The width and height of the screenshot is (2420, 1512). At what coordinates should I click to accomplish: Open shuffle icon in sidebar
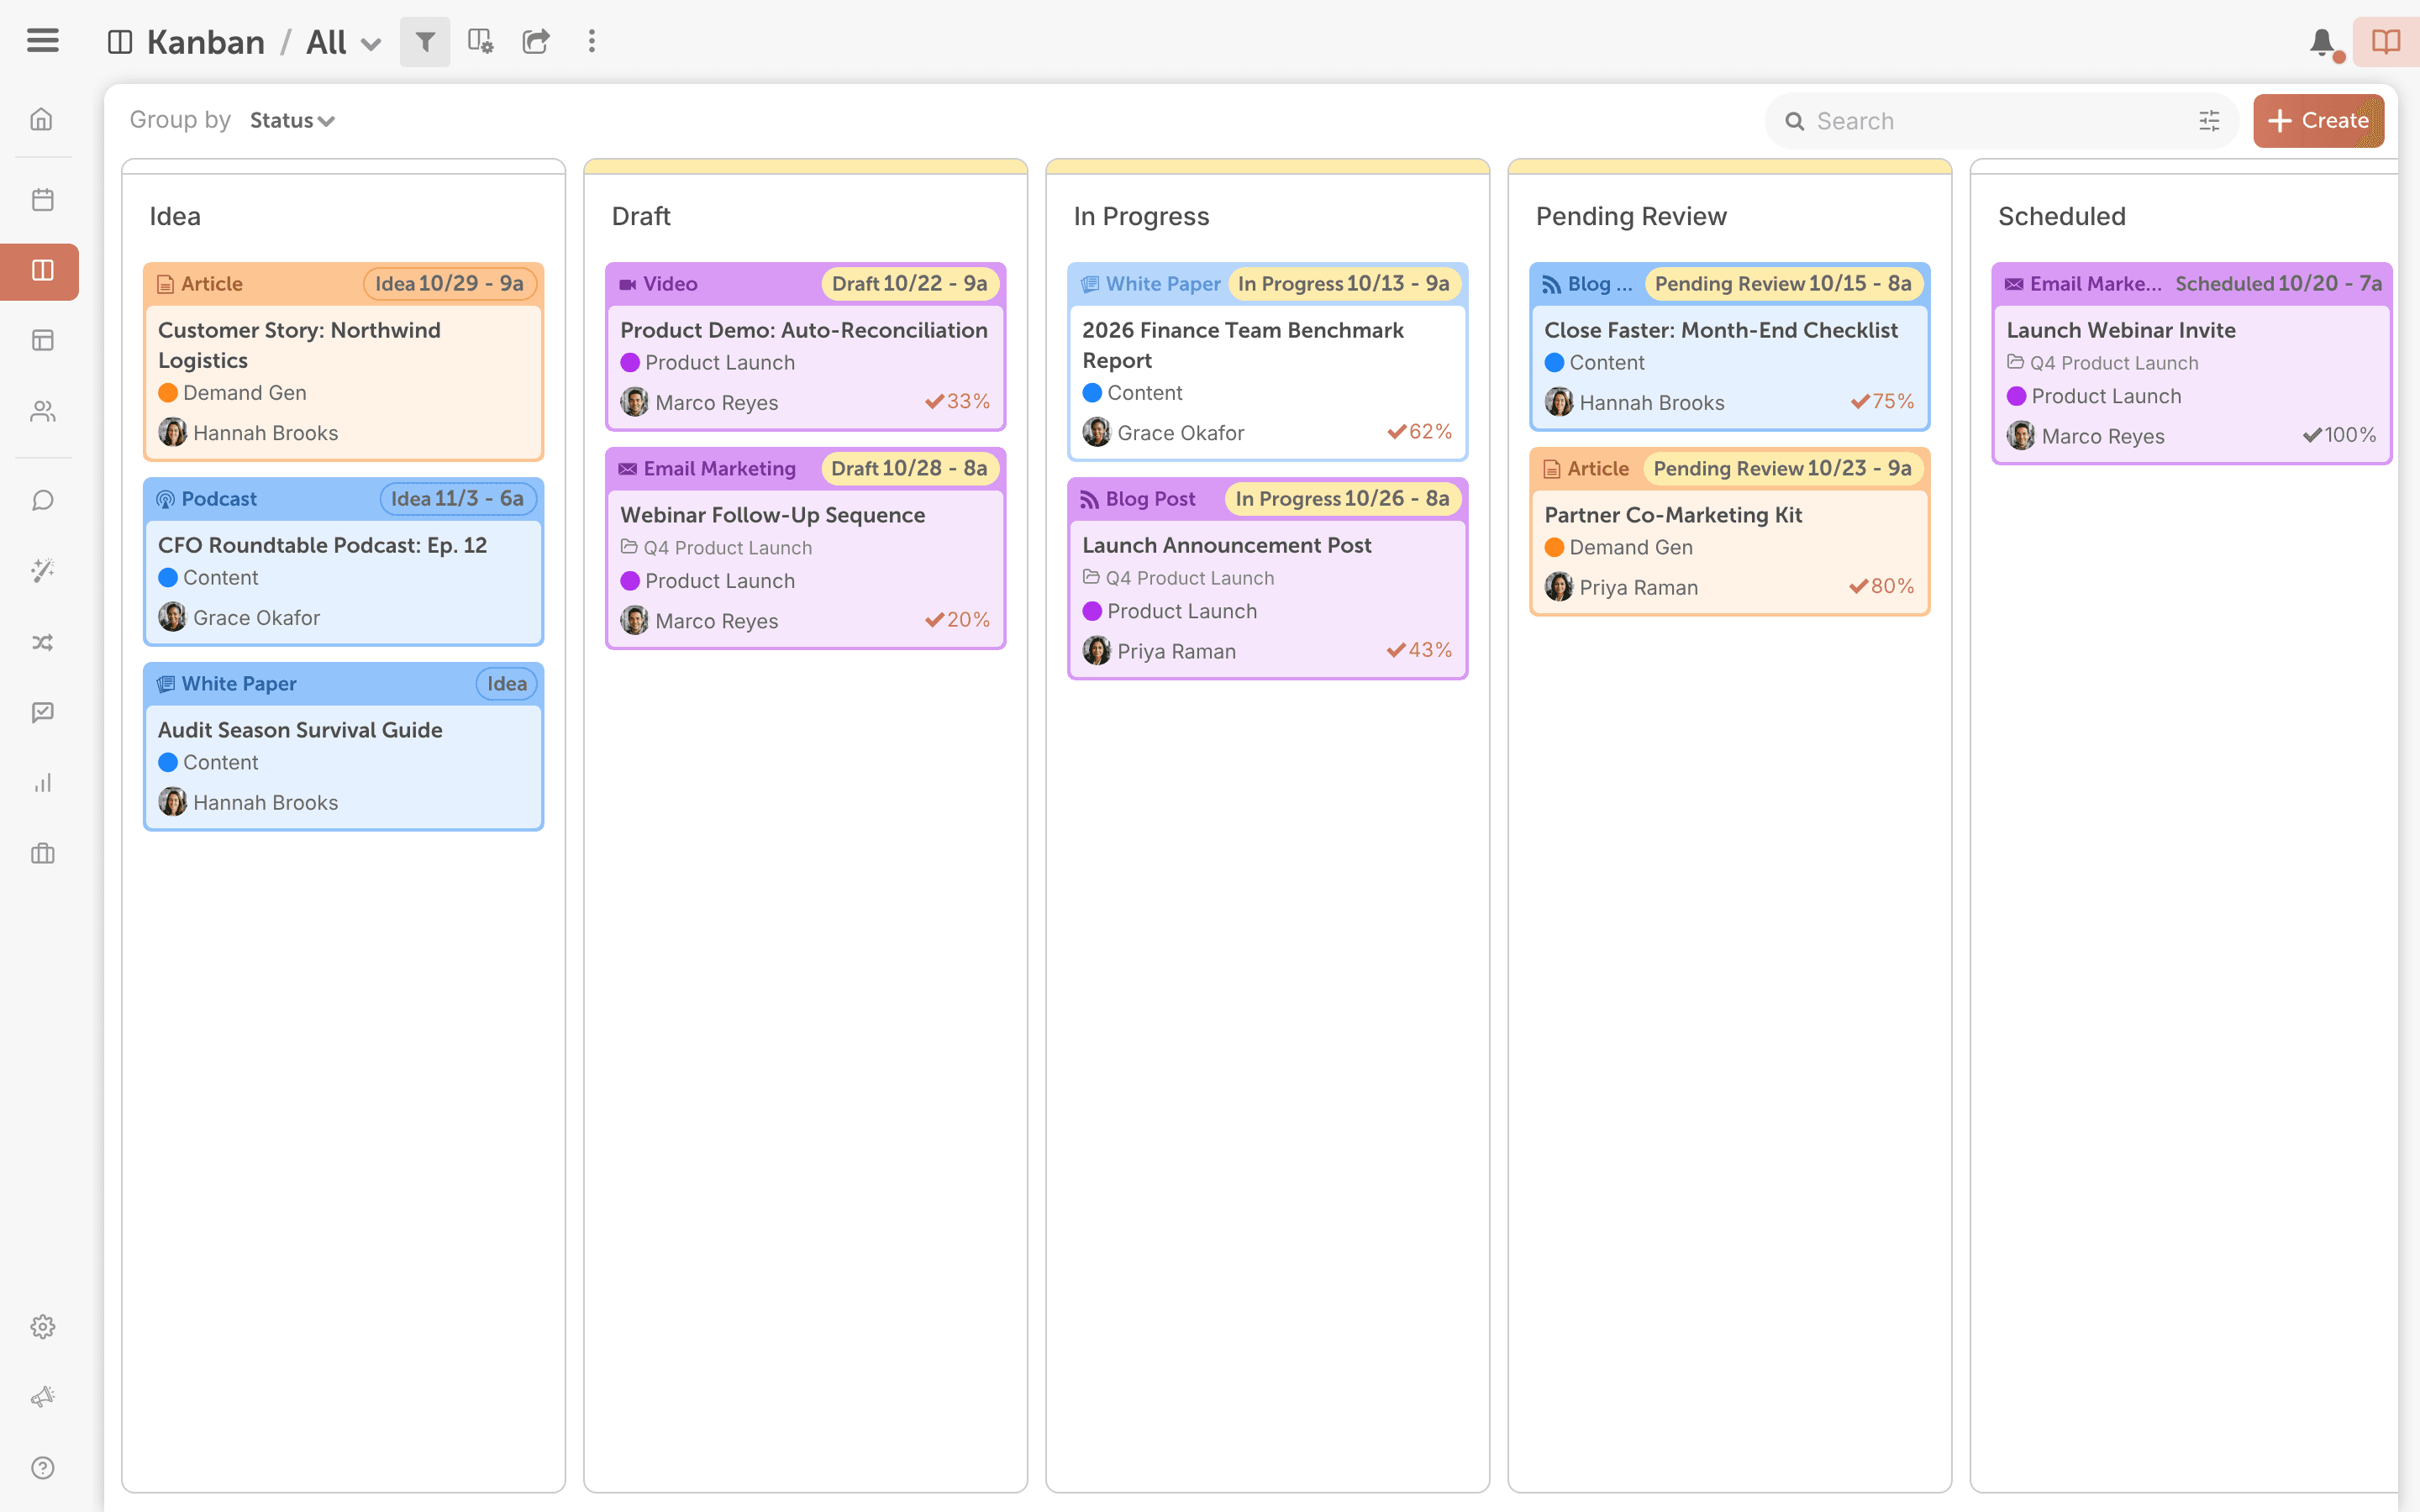[x=42, y=642]
